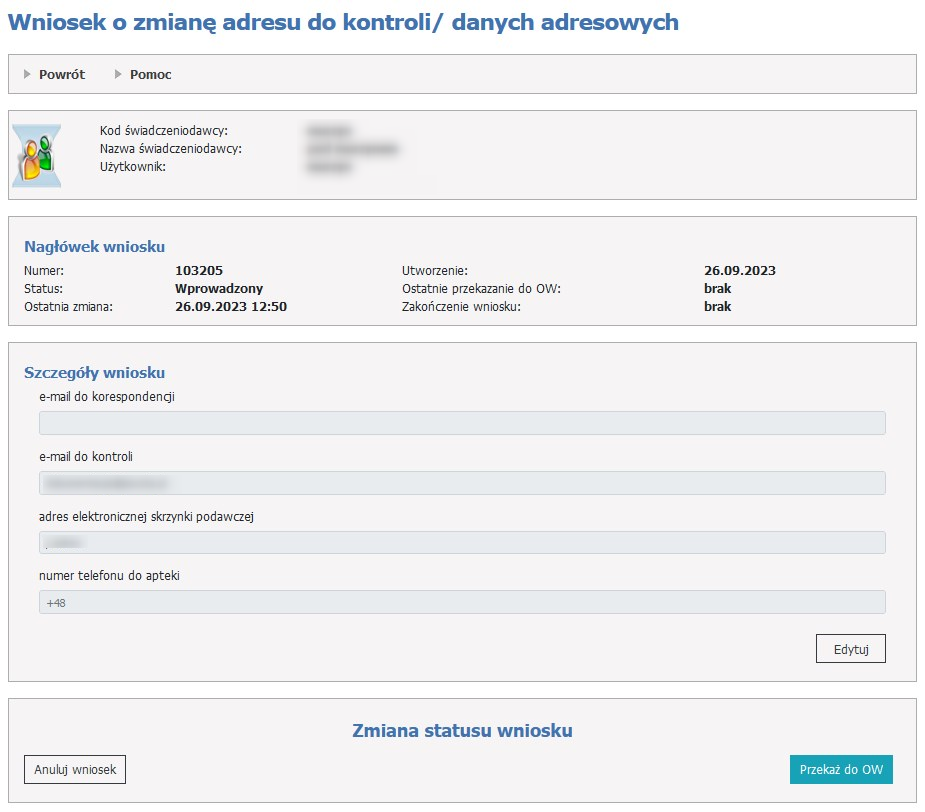Image resolution: width=925 pixels, height=812 pixels.
Task: Click the Anuluj wniosek button
Action: (75, 770)
